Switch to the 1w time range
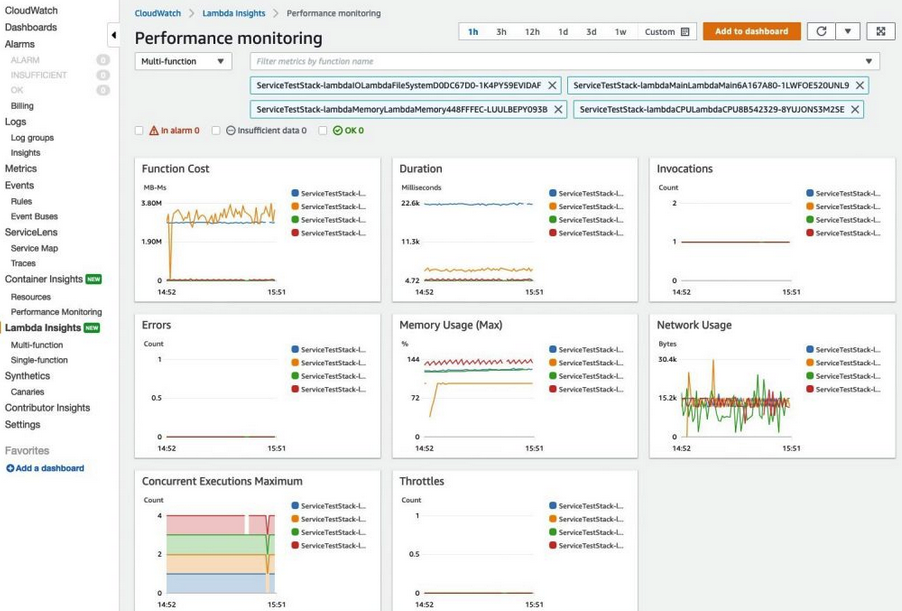The height and width of the screenshot is (611, 902). point(620,32)
